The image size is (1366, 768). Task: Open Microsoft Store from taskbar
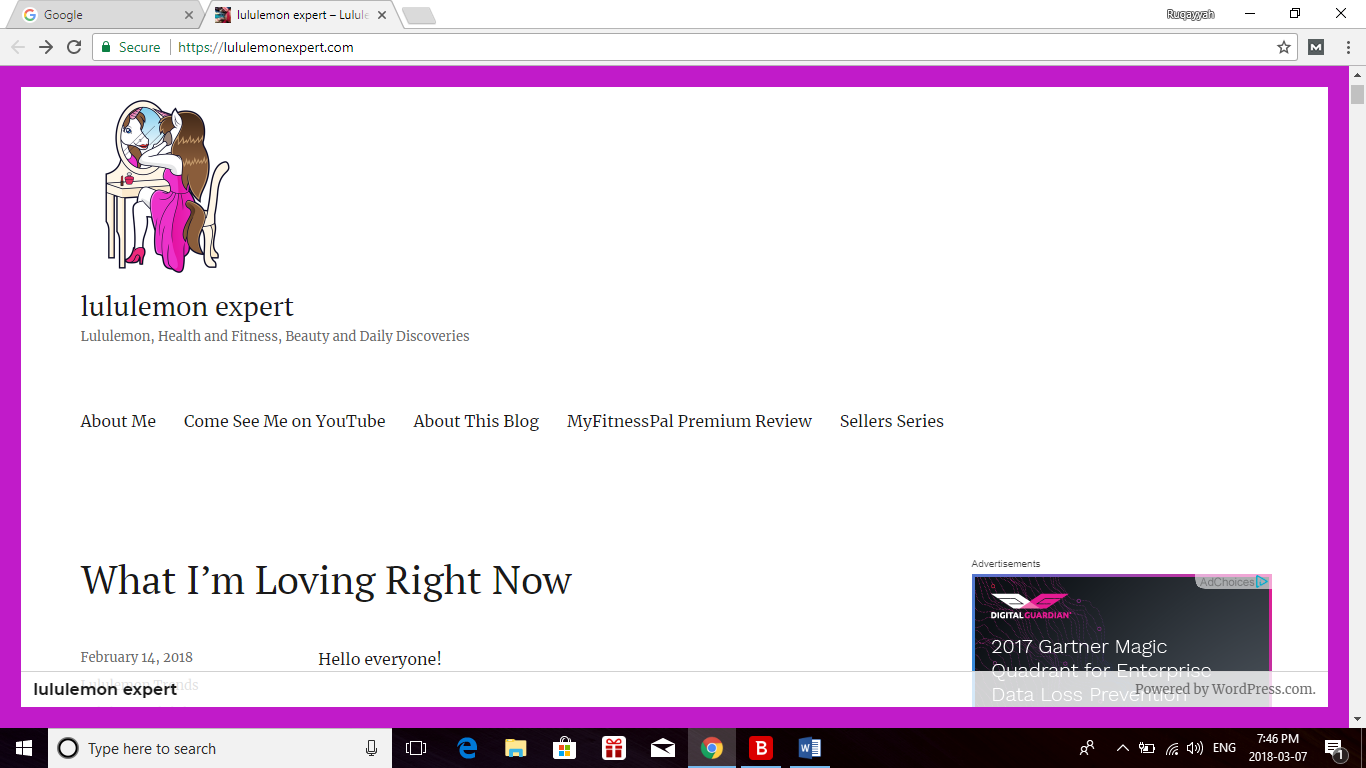565,748
